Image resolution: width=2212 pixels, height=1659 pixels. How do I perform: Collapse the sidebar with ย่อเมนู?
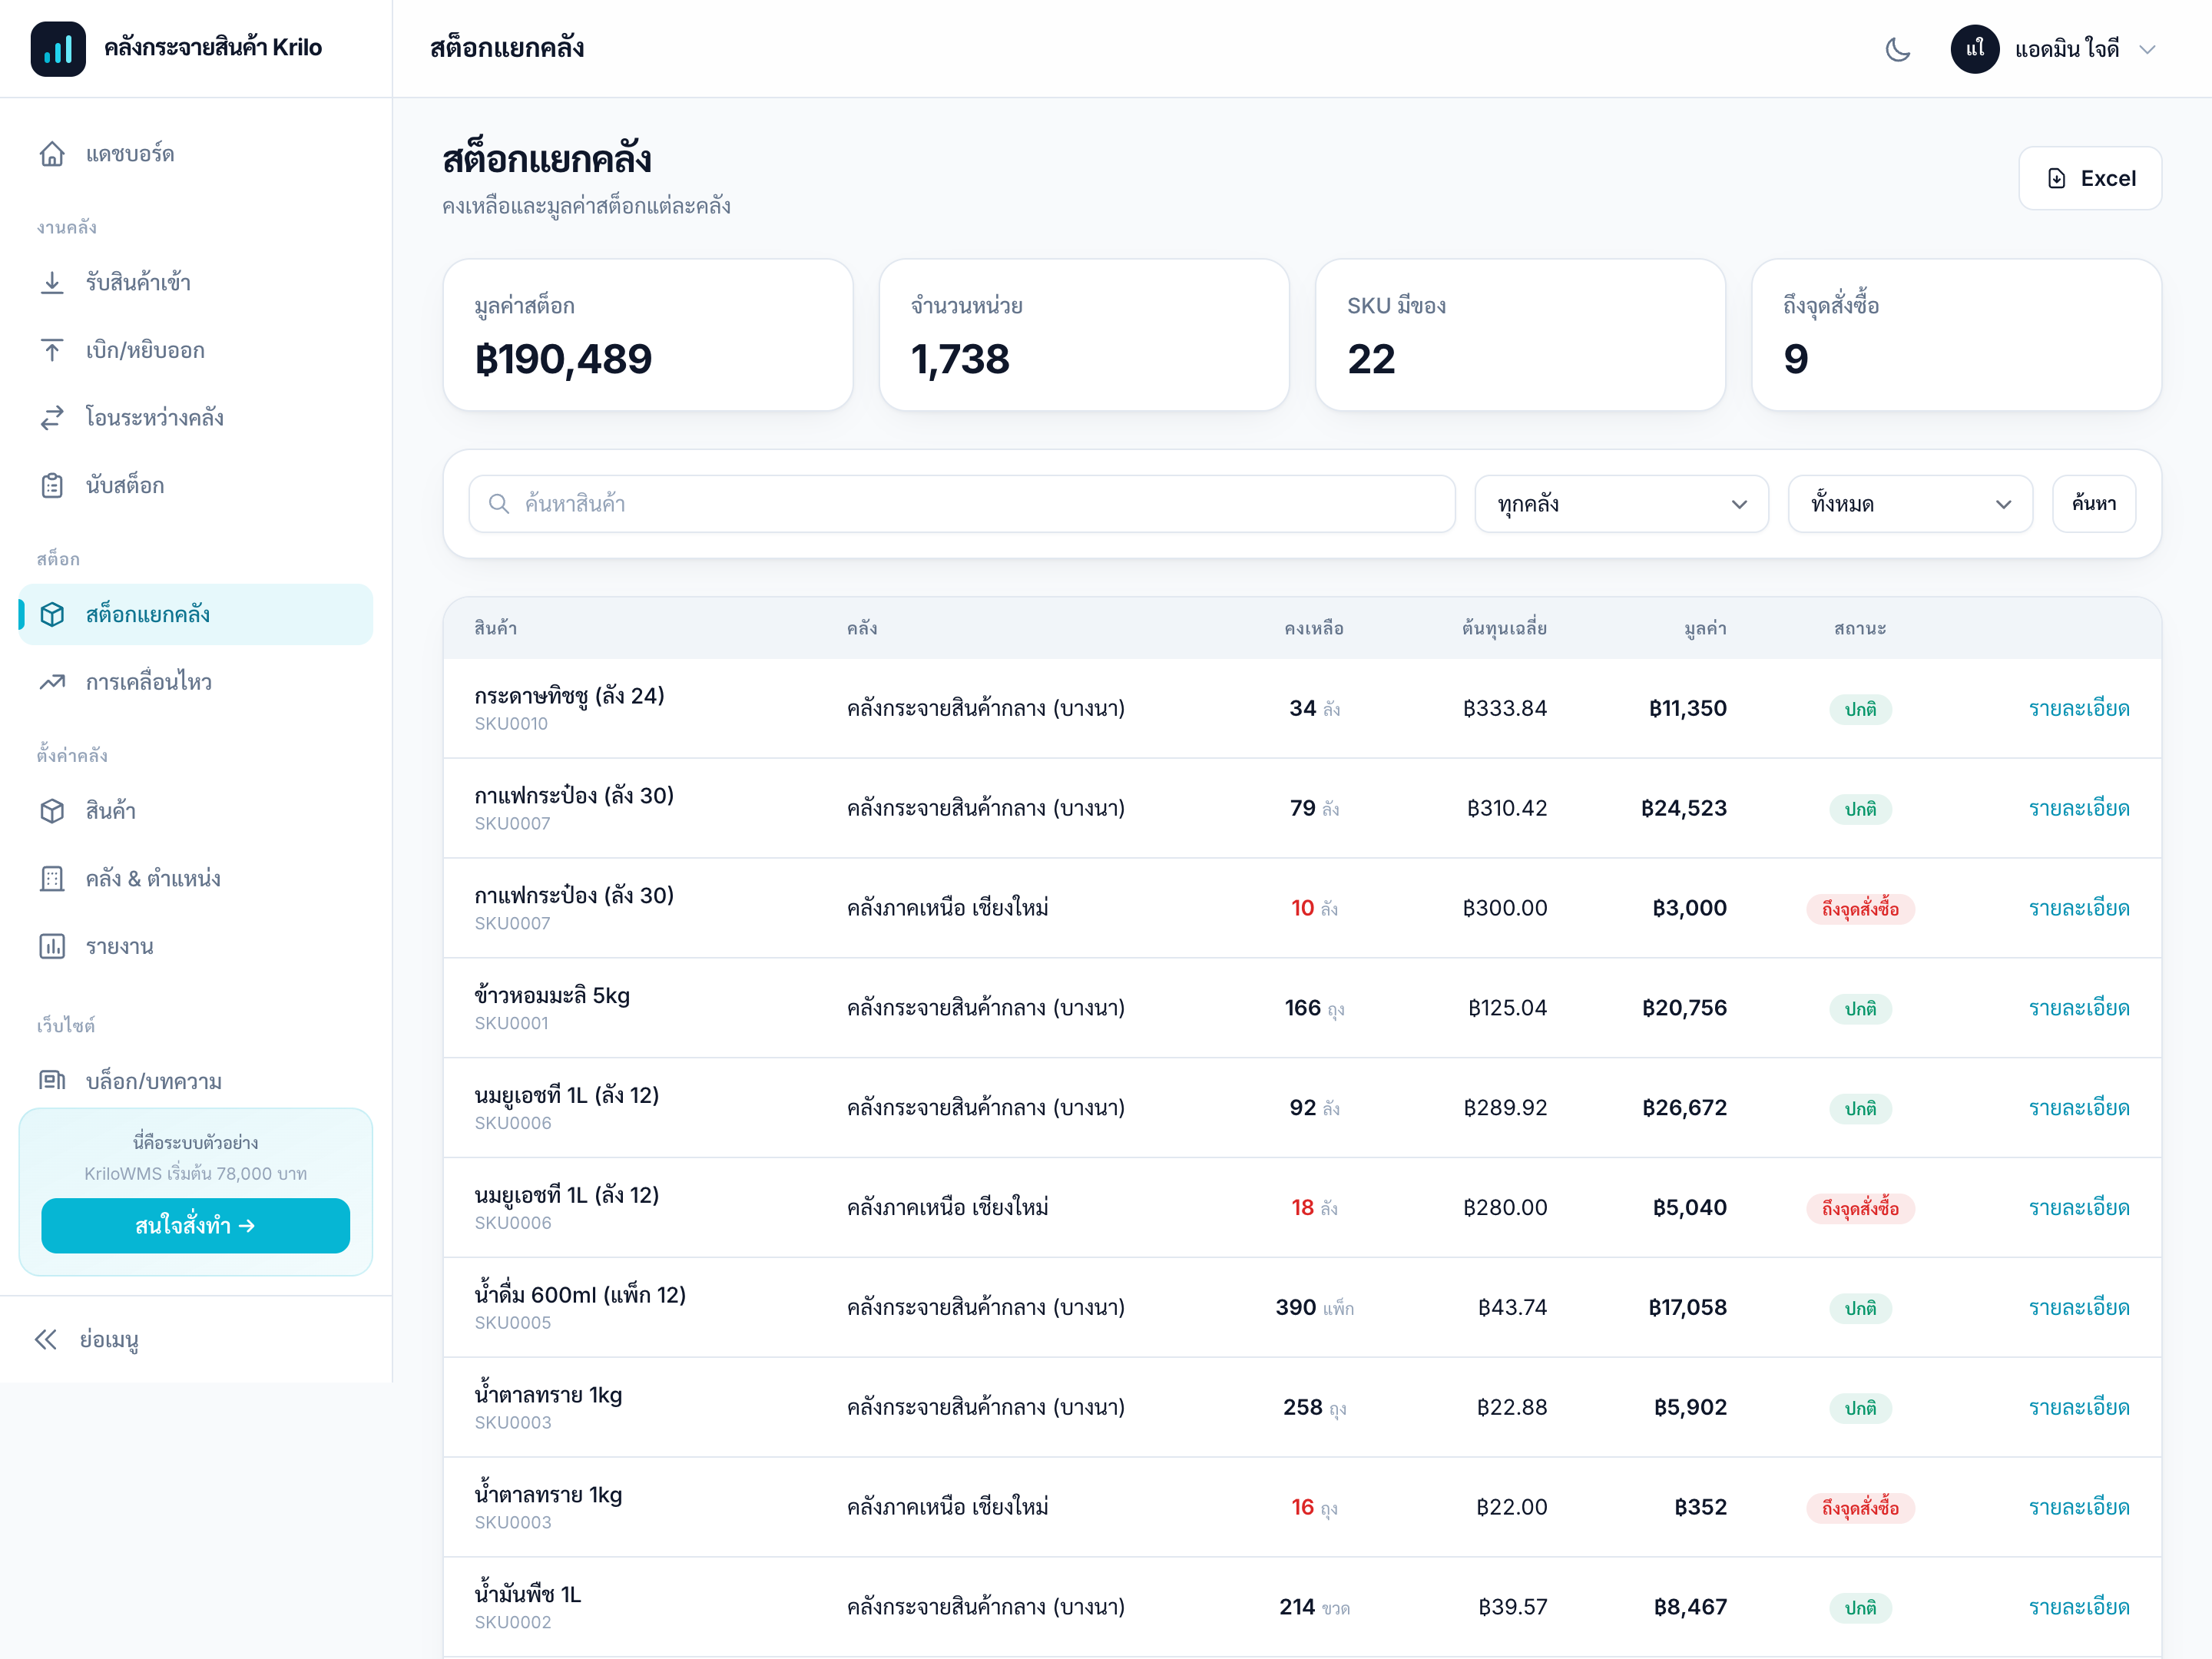coord(87,1339)
